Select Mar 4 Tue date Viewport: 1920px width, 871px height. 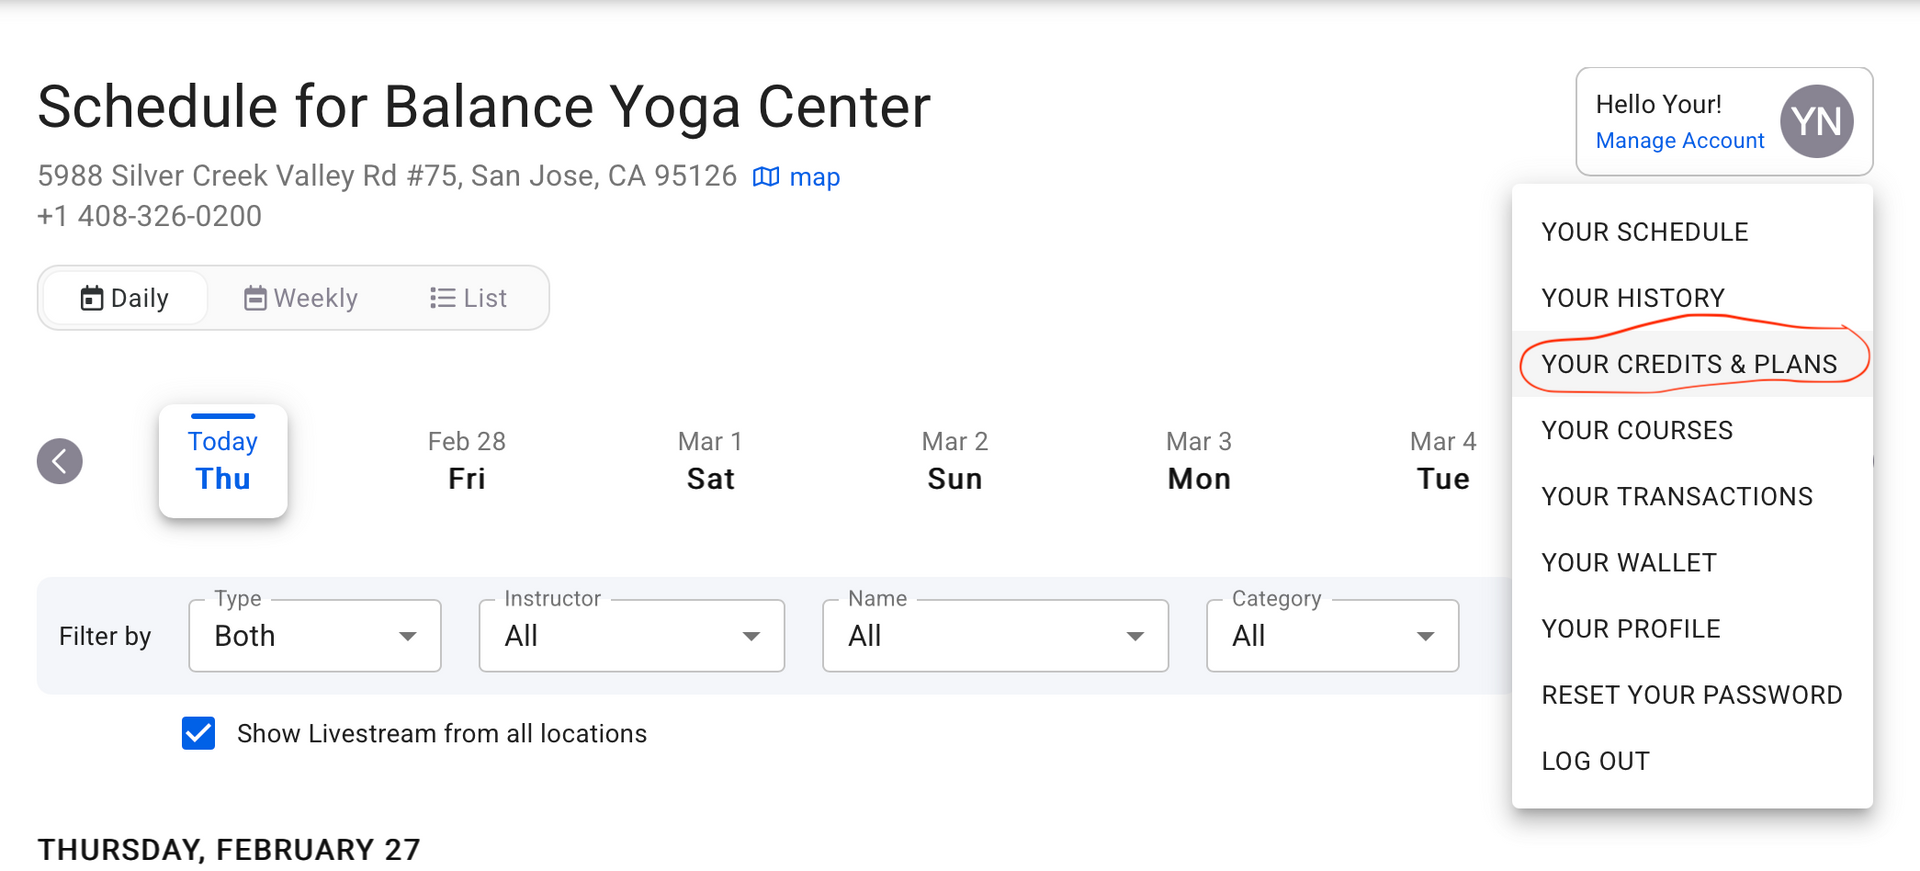(x=1443, y=461)
